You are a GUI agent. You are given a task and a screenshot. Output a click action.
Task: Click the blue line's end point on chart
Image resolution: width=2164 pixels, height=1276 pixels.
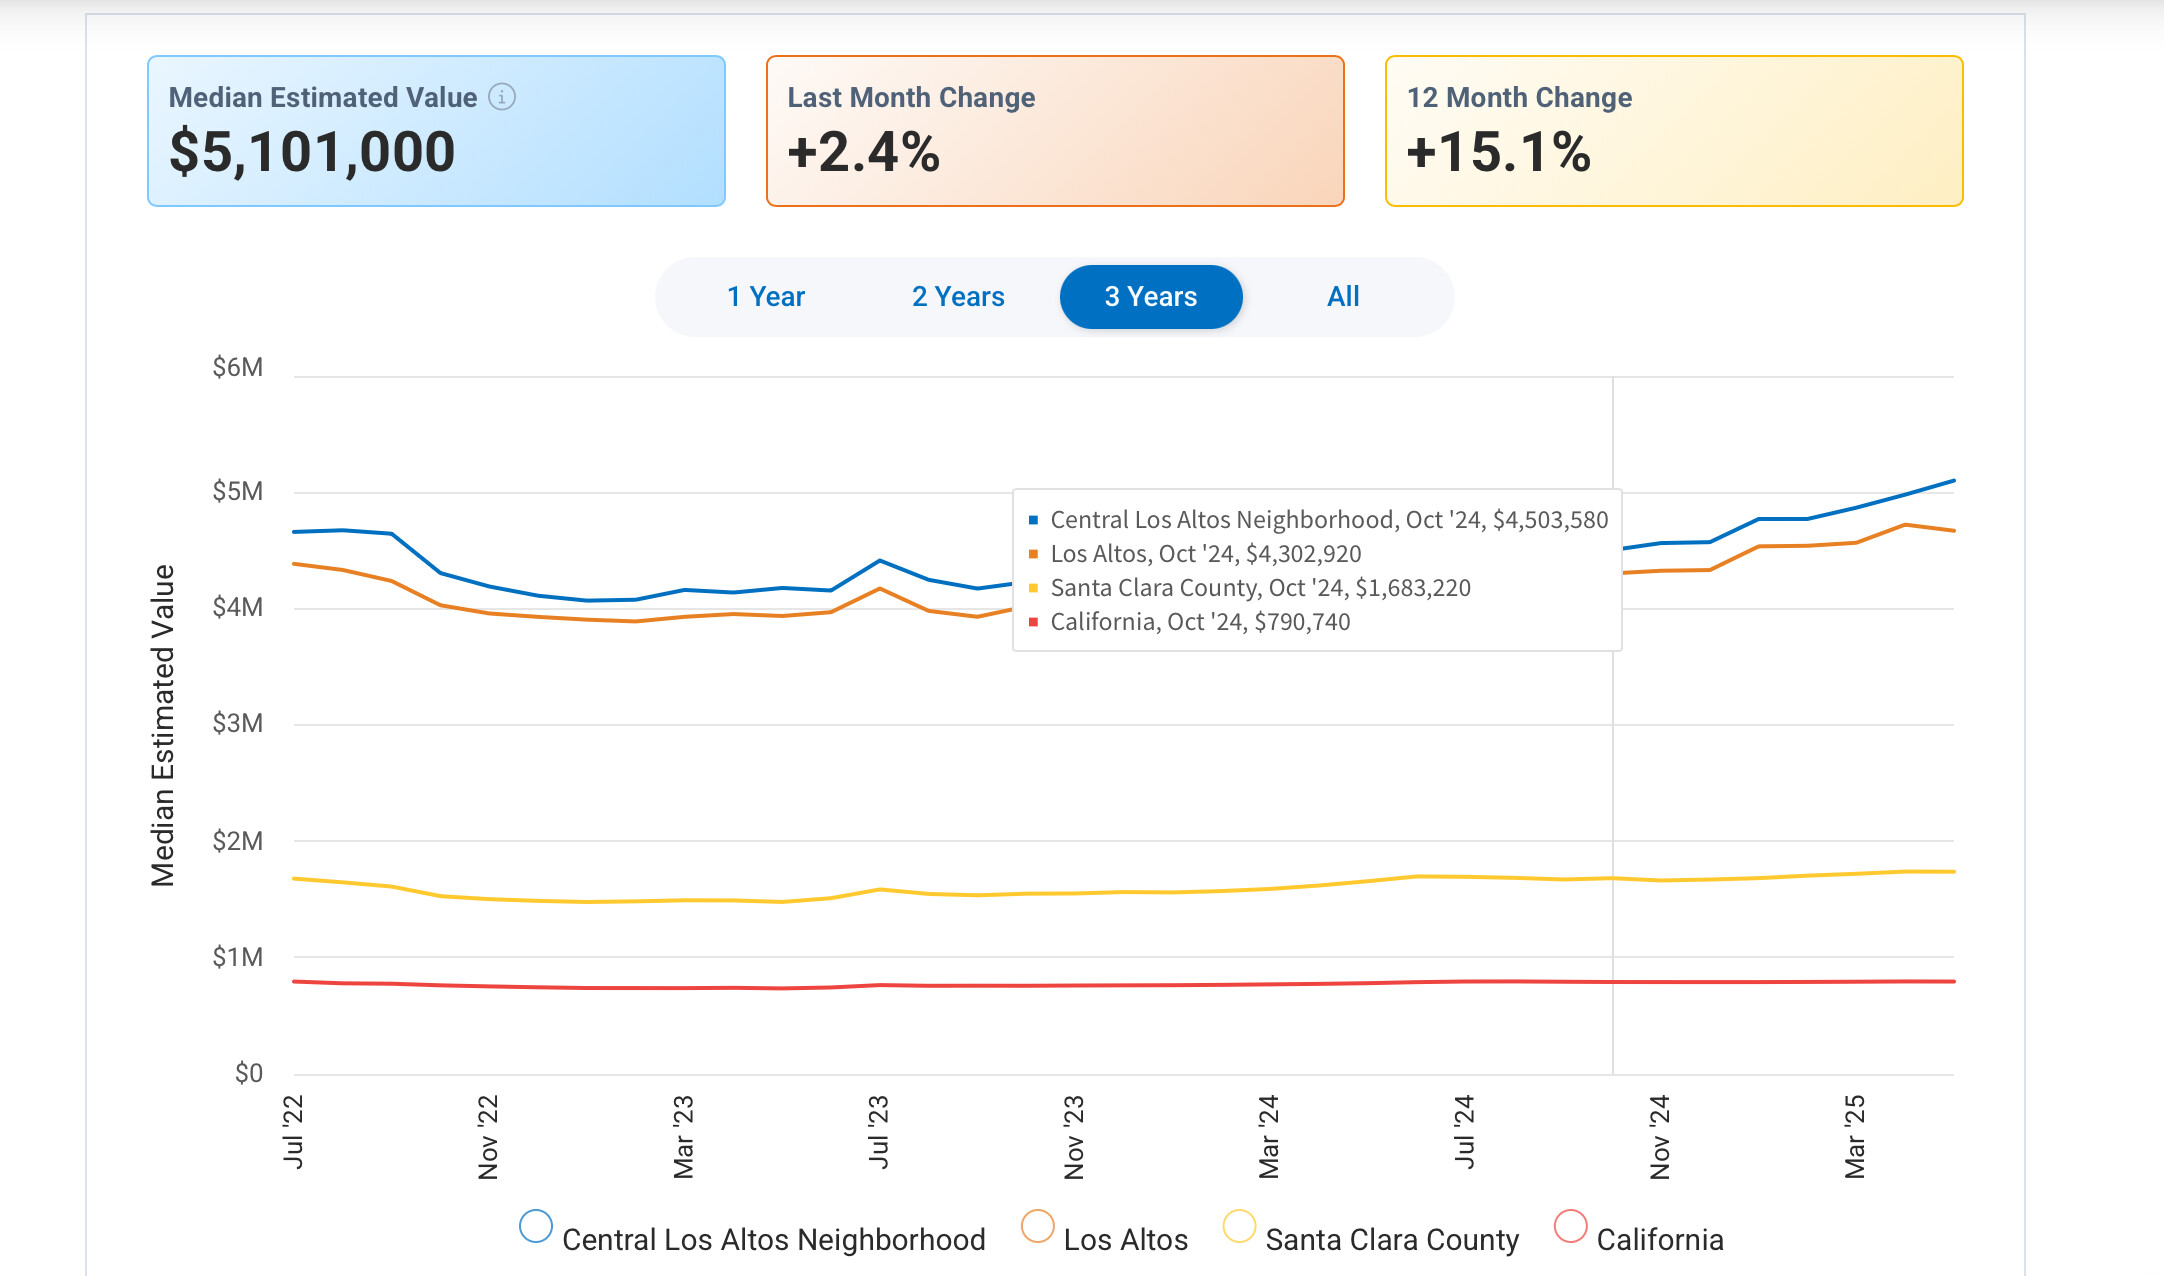[1952, 481]
